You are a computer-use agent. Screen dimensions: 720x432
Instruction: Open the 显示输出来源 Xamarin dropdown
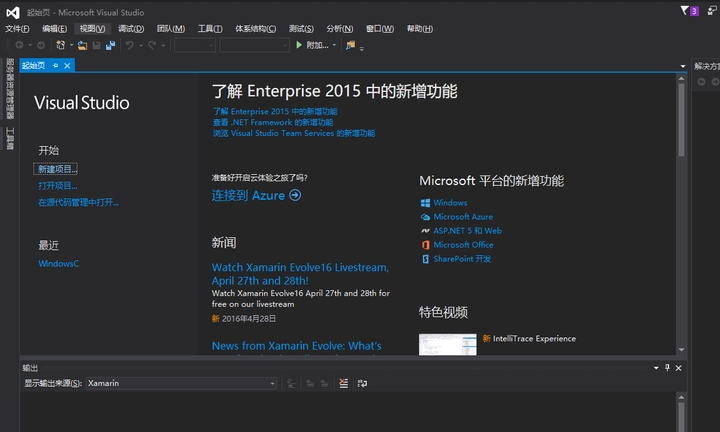coord(181,383)
